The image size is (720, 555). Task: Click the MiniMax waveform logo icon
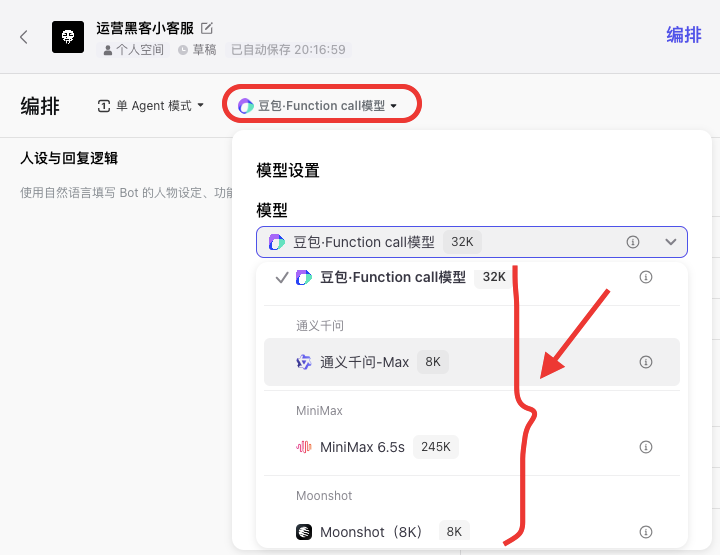pos(304,447)
